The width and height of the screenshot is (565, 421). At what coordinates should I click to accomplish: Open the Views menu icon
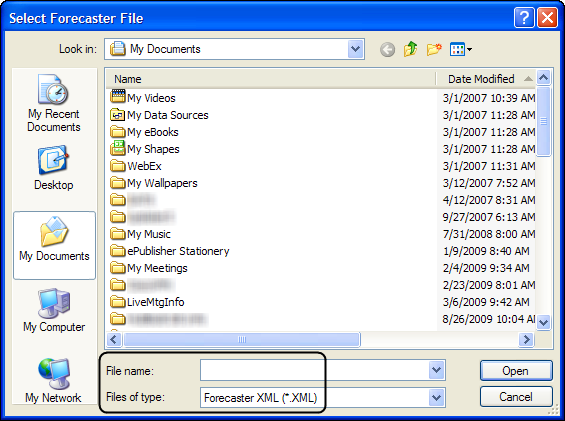[x=461, y=49]
